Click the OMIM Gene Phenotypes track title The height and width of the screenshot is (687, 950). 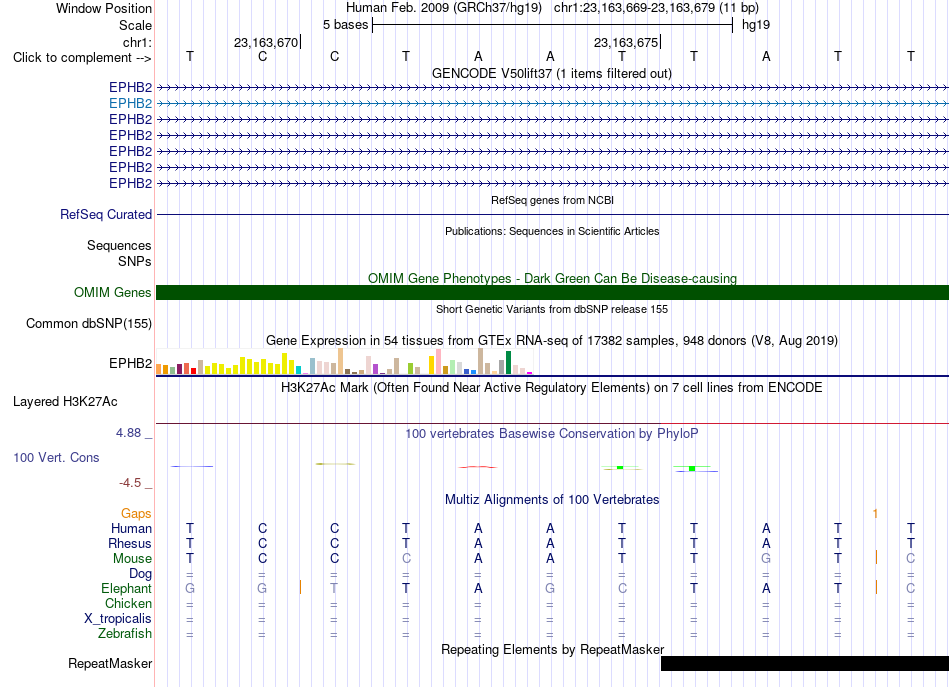(x=552, y=278)
